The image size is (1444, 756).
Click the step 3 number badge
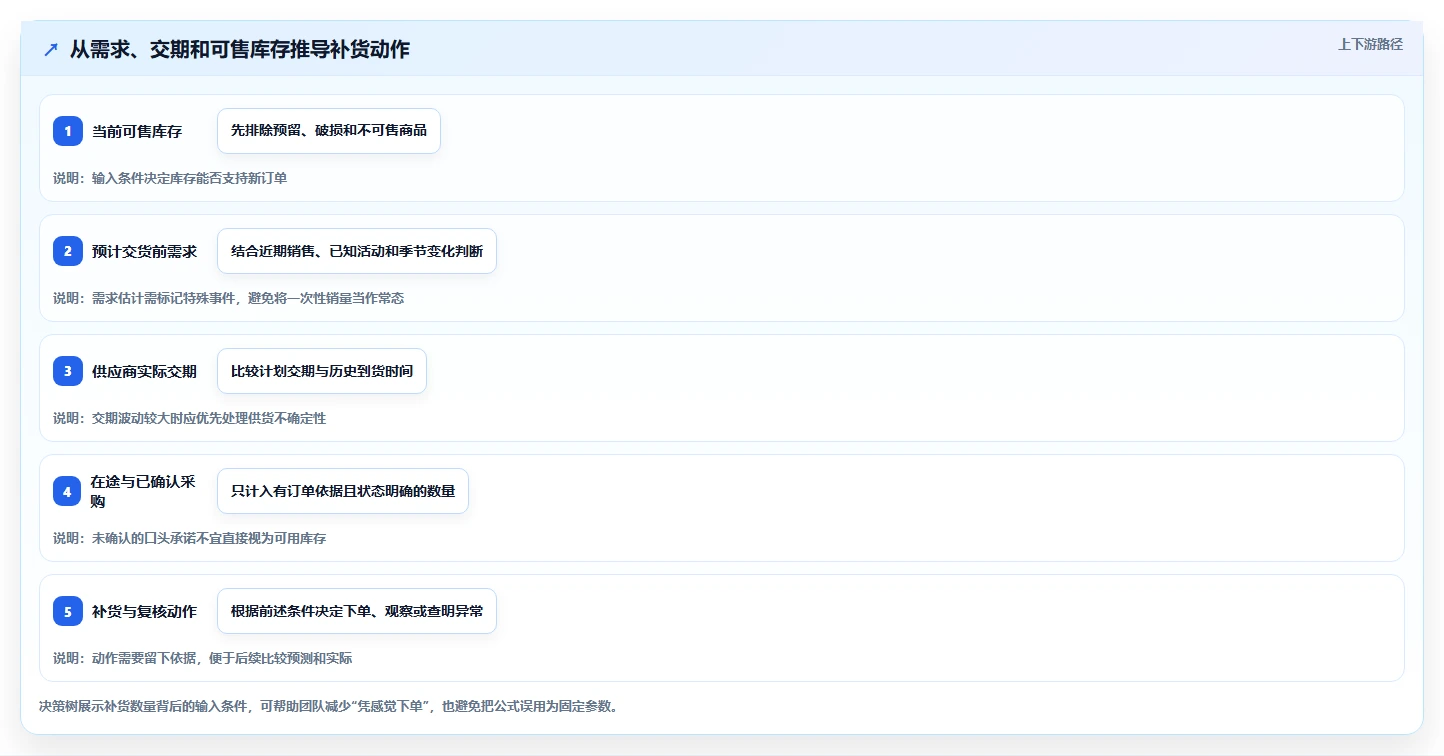68,371
